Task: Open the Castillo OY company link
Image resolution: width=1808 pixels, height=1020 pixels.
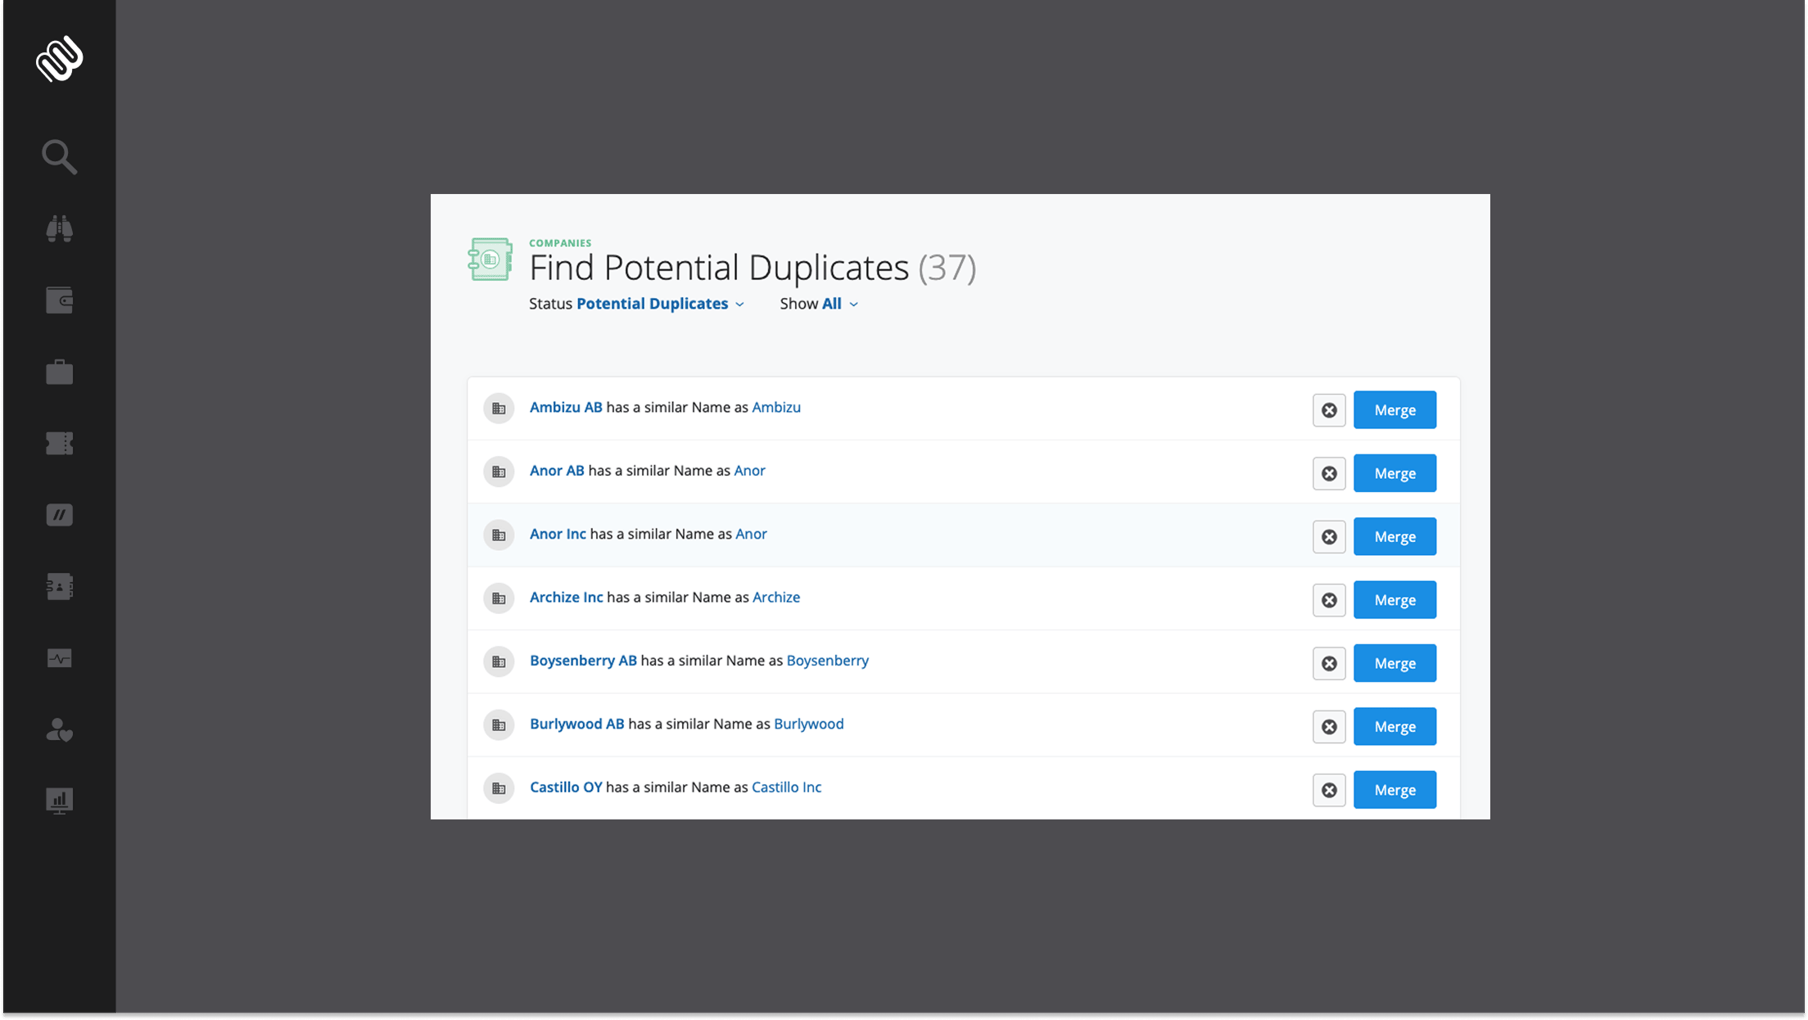Action: coord(566,787)
